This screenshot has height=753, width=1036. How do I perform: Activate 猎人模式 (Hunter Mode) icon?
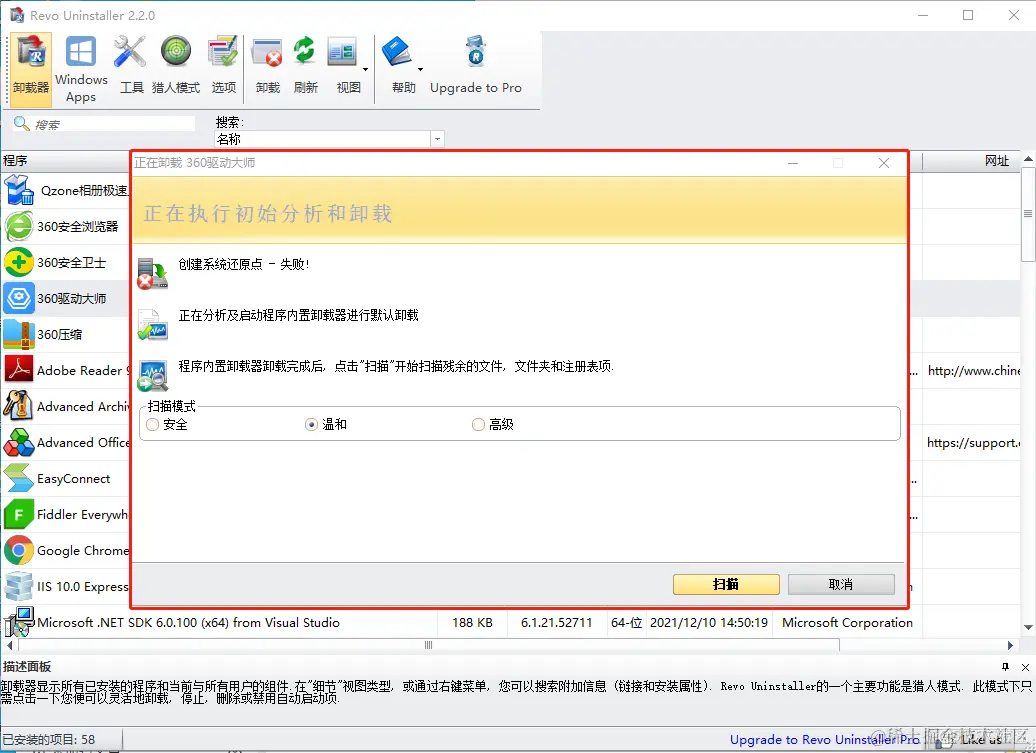[176, 52]
